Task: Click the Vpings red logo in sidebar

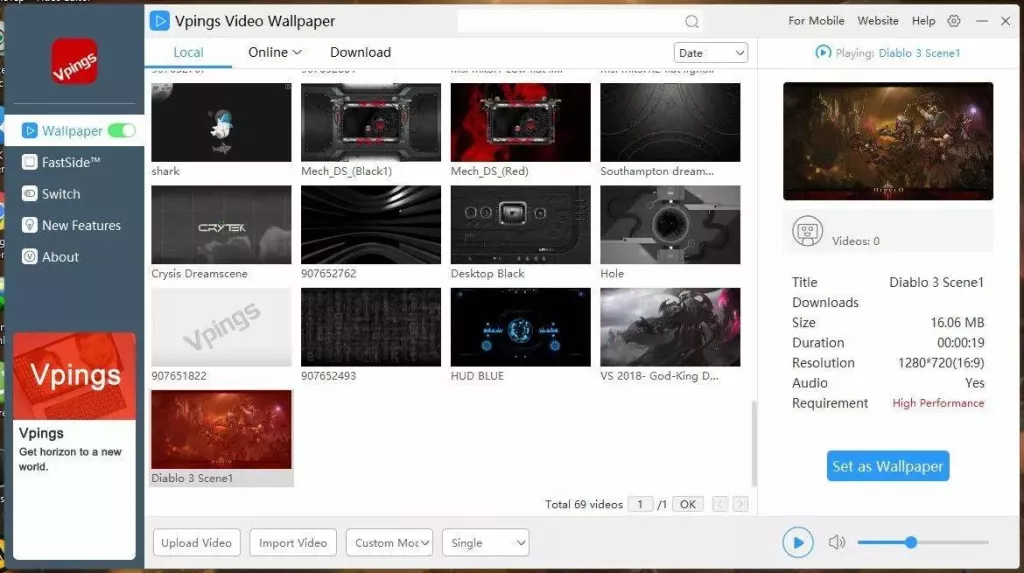Action: [x=74, y=61]
